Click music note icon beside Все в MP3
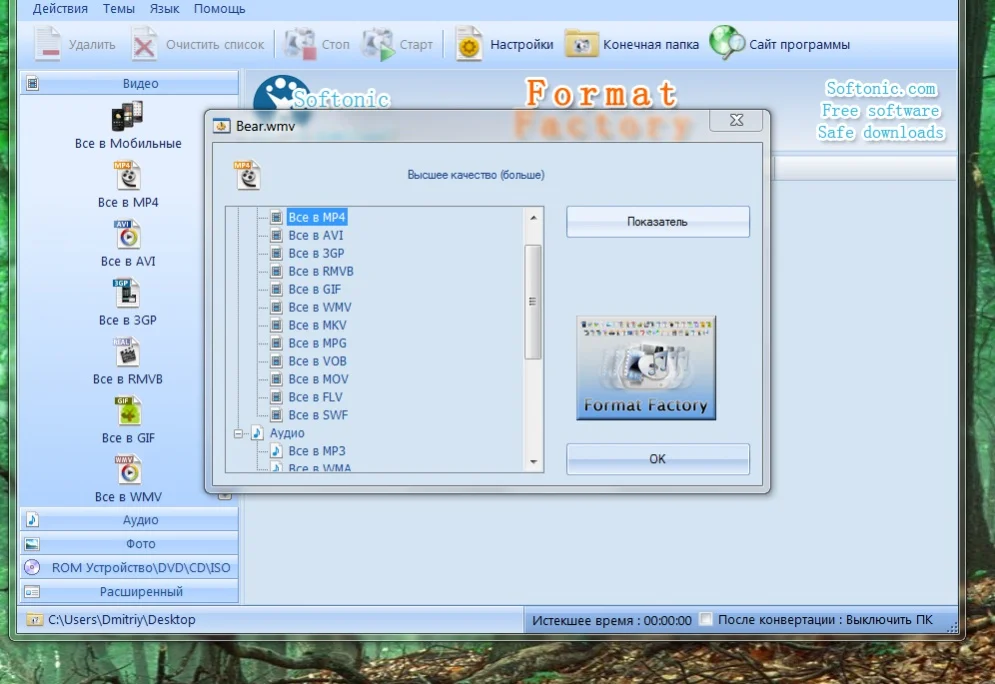This screenshot has width=995, height=684. 276,451
